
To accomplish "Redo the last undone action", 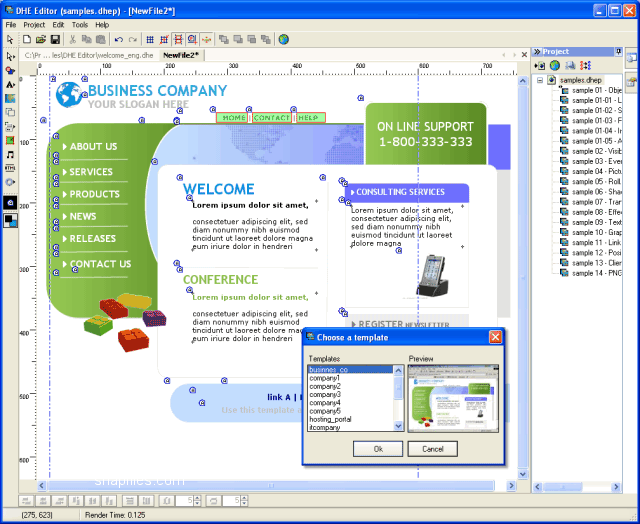I will point(132,39).
